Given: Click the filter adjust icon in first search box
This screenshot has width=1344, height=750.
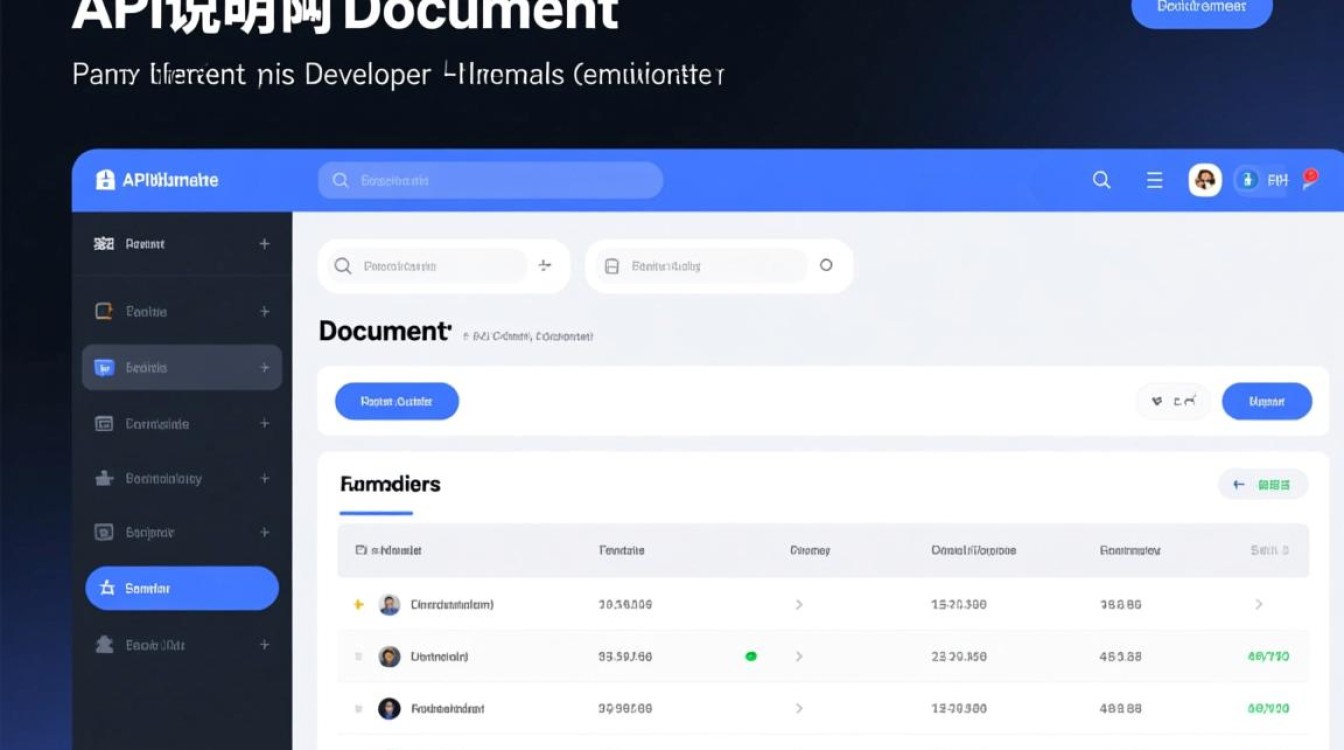Looking at the screenshot, I should (x=545, y=265).
